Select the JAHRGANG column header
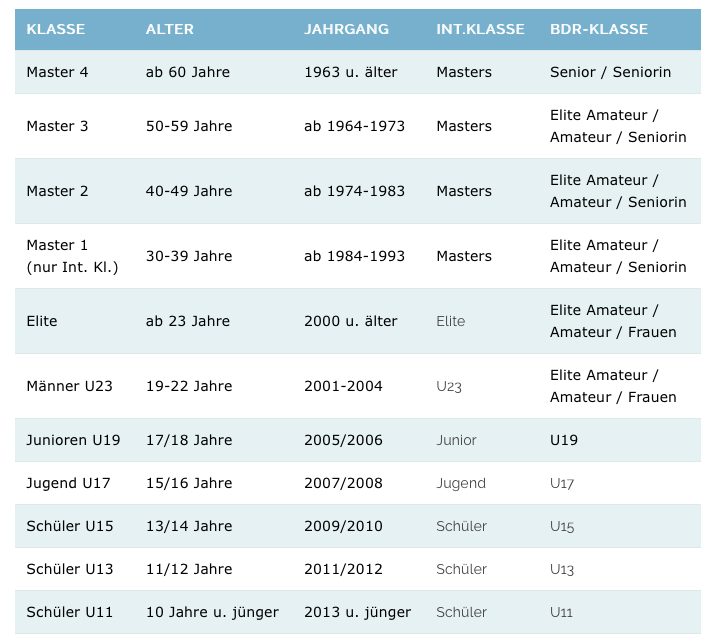Image resolution: width=717 pixels, height=642 pixels. pos(346,29)
